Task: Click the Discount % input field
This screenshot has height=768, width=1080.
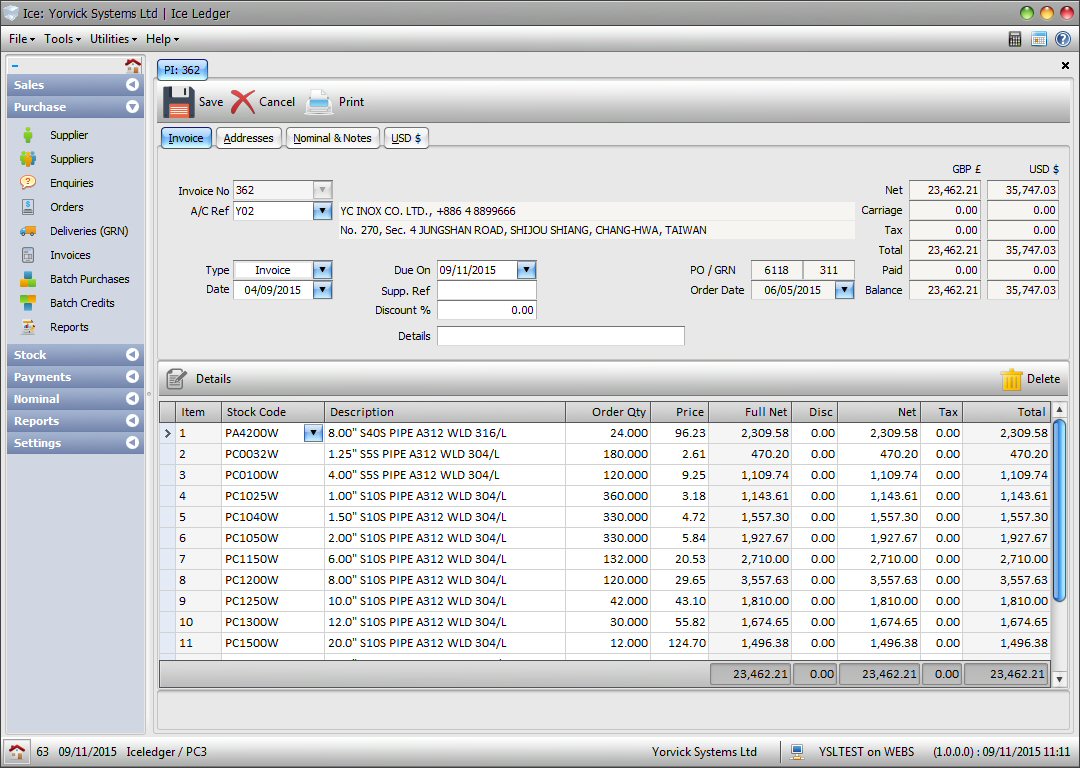Action: coord(487,310)
